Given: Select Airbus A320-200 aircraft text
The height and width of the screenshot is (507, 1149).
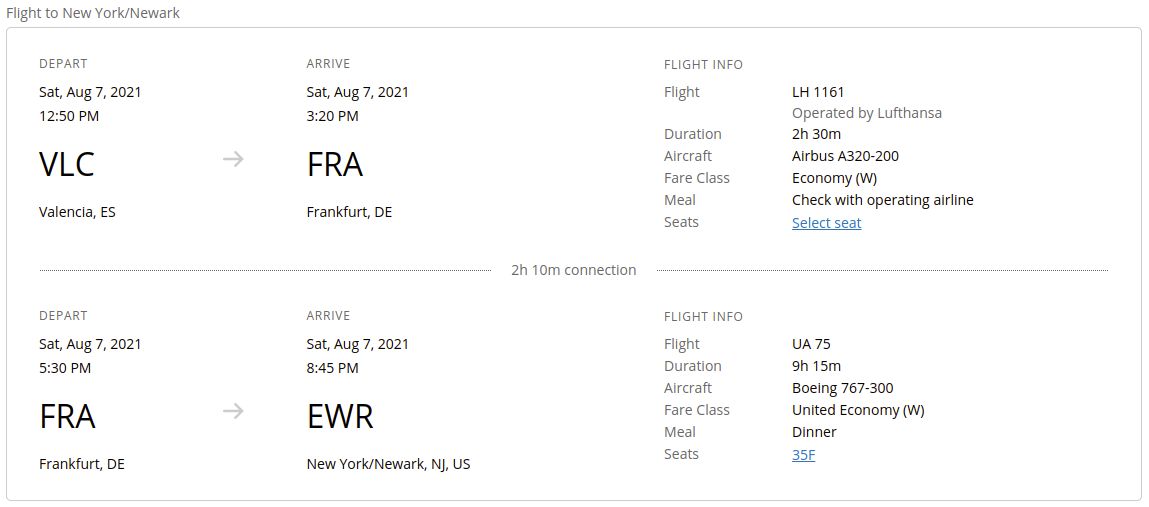Looking at the screenshot, I should (x=845, y=156).
